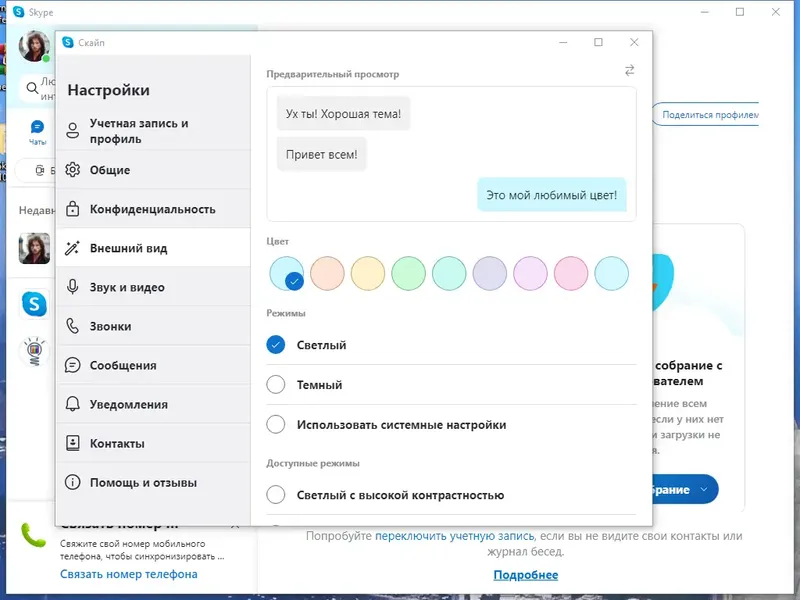This screenshot has height=600, width=800.
Task: Click the Привет всем! preview message
Action: tap(321, 154)
